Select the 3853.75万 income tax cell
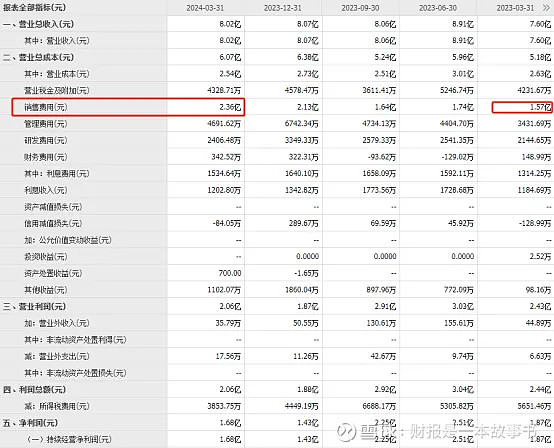This screenshot has width=554, height=448. point(224,406)
